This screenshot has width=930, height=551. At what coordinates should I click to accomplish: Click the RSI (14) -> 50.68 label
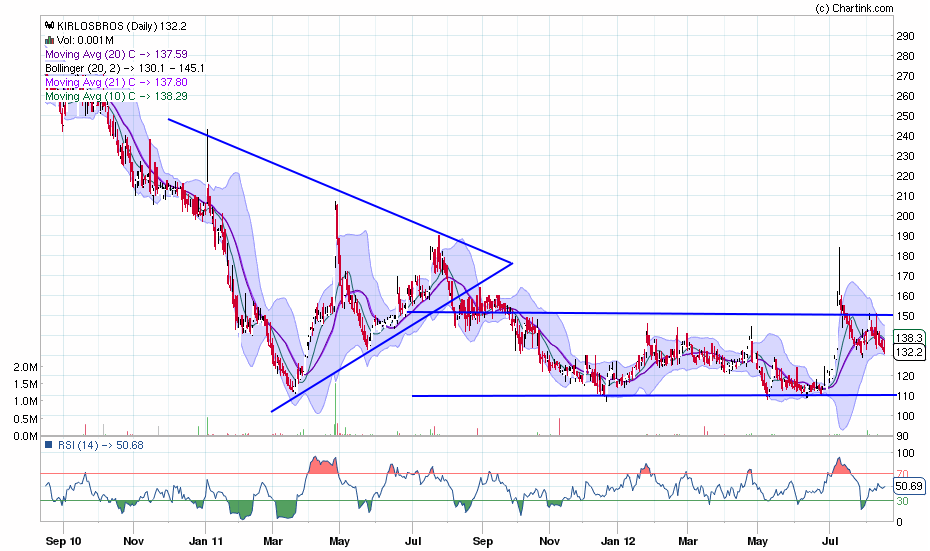click(x=100, y=445)
